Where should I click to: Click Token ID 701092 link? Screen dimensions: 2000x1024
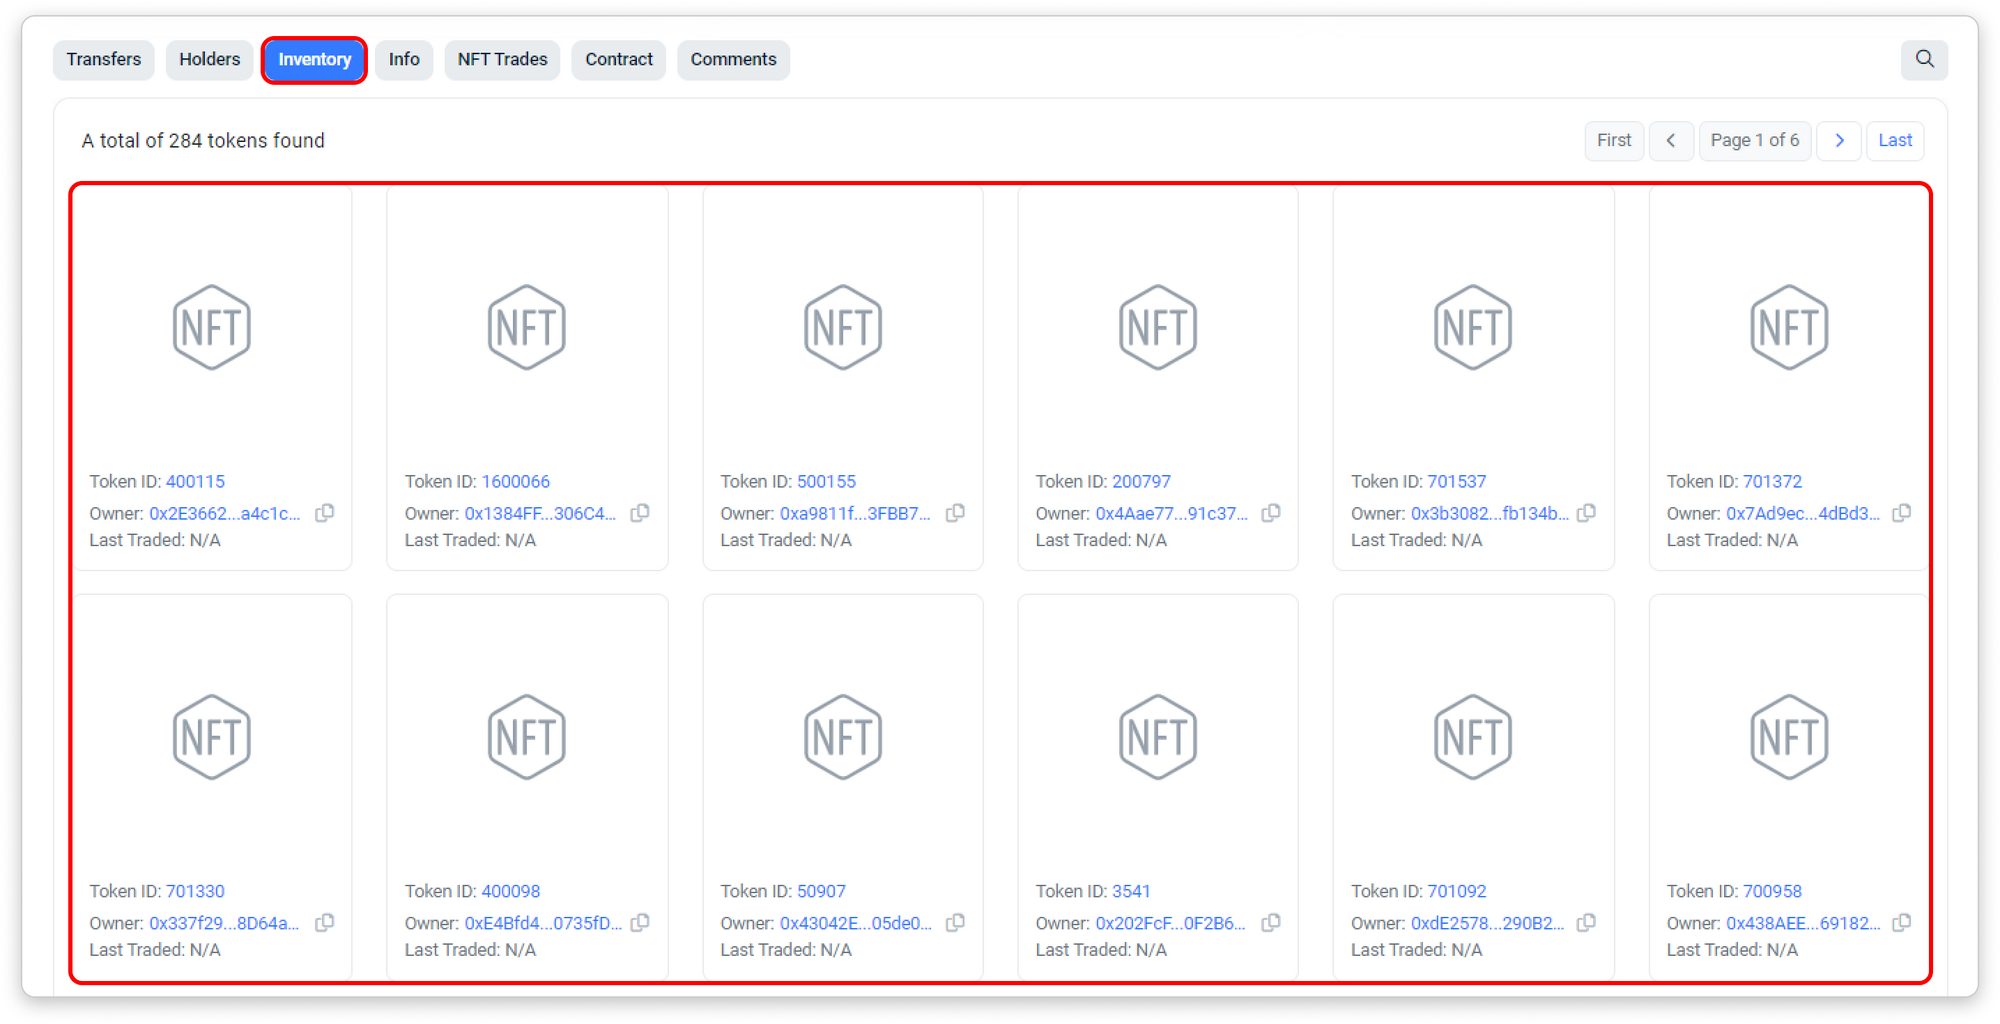click(x=1456, y=891)
